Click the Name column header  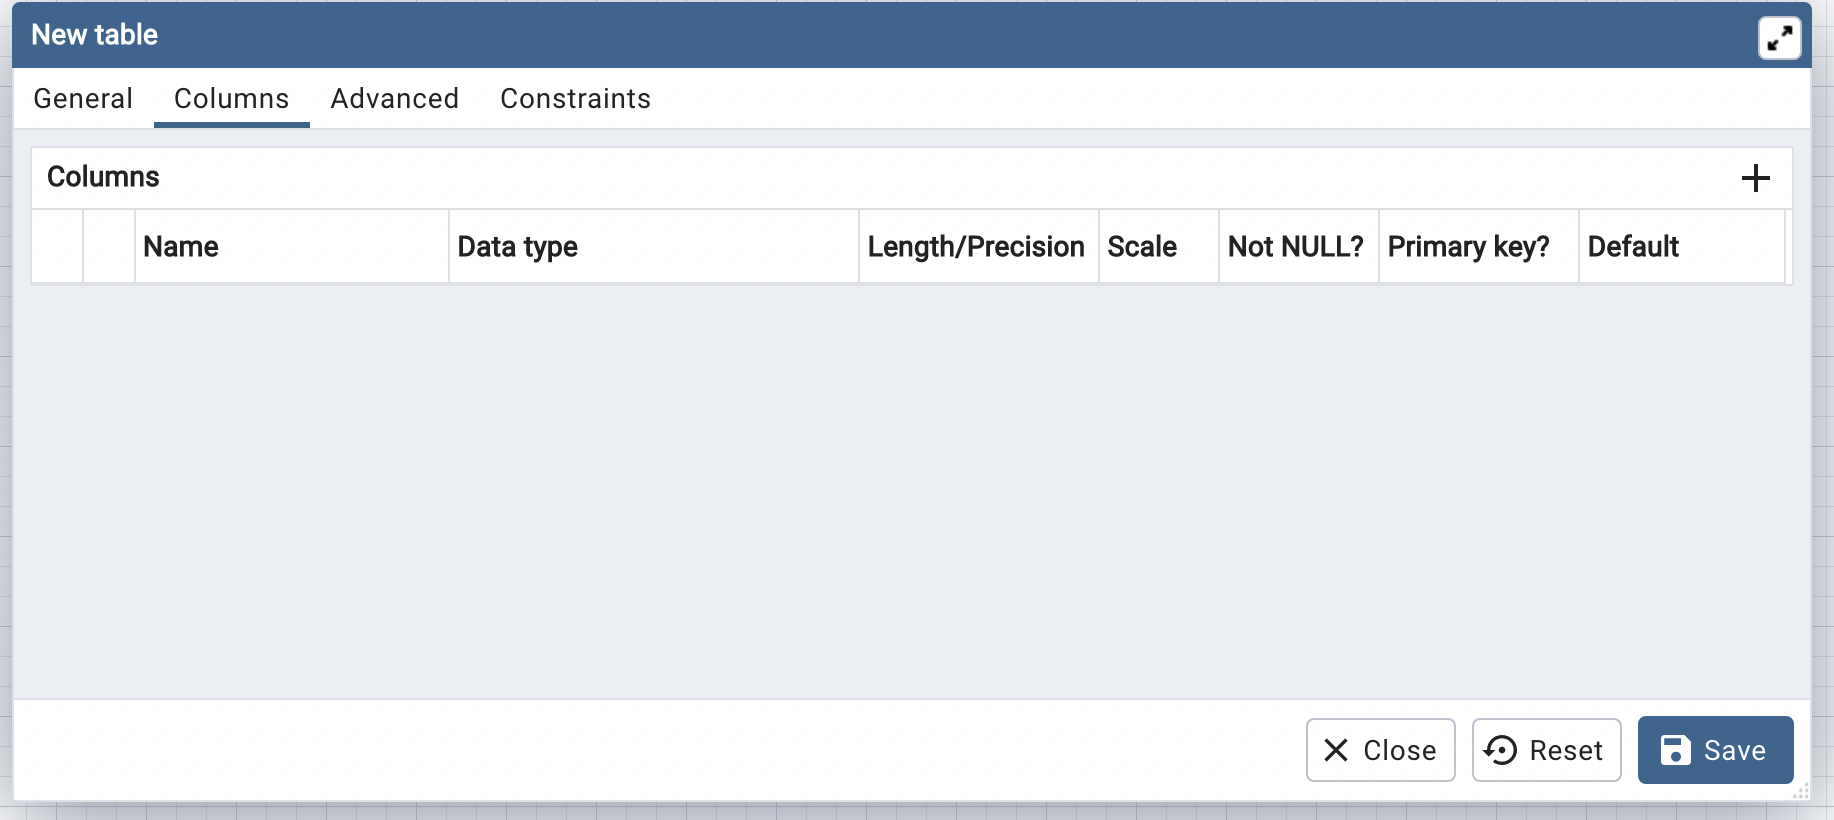pos(181,247)
